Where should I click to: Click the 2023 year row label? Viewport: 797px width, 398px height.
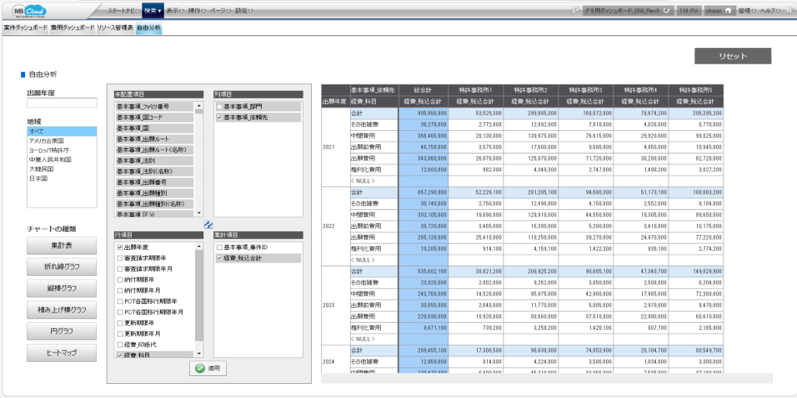tap(335, 305)
